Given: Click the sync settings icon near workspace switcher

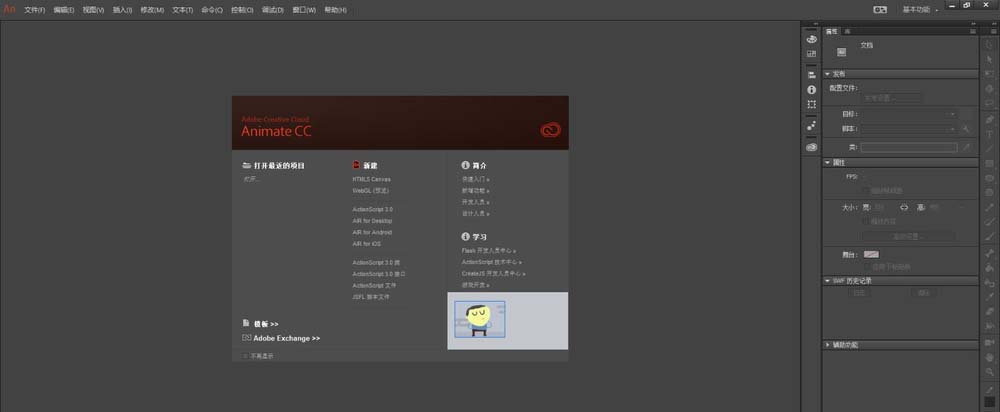Looking at the screenshot, I should [880, 10].
